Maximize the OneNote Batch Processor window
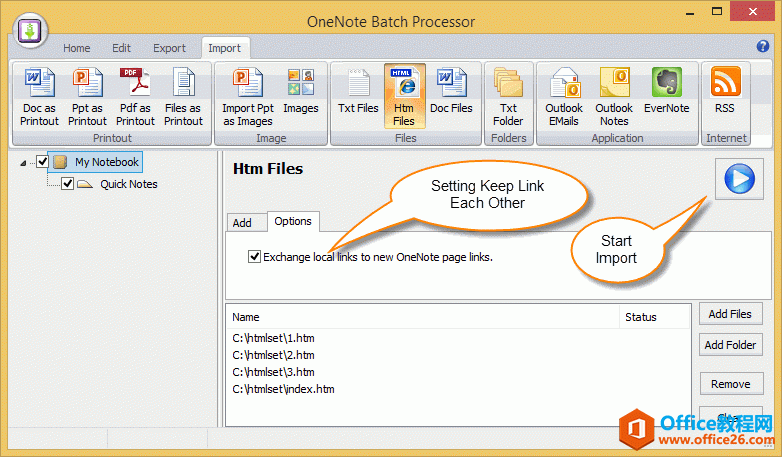Screen dimensions: 782x457 click(717, 11)
